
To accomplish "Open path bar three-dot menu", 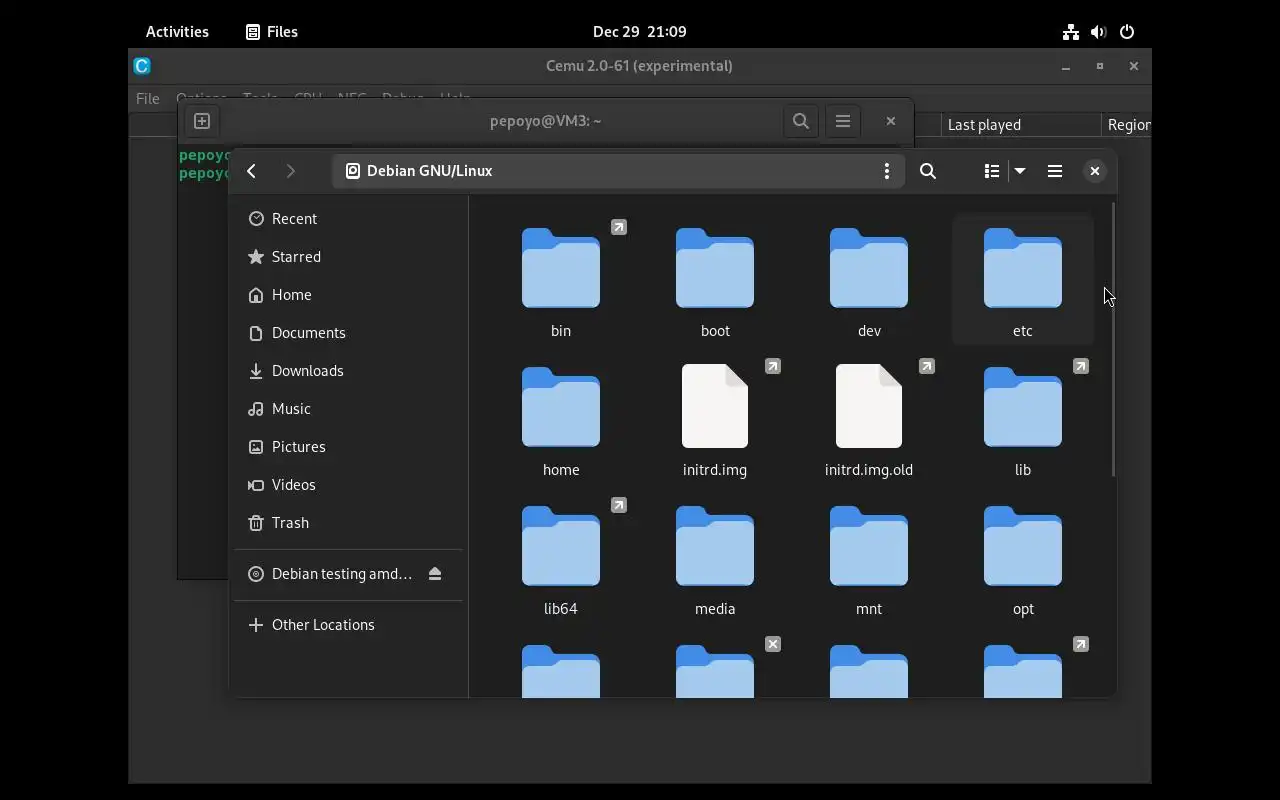I will 886,171.
